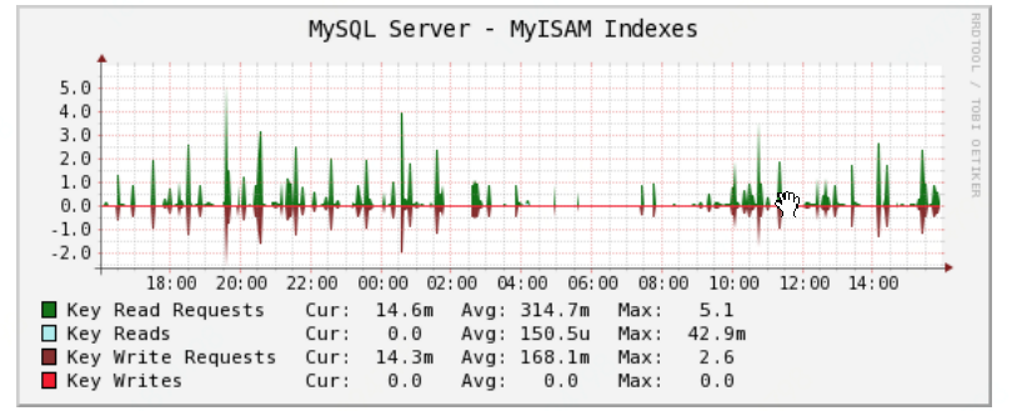
Task: Click Key Read Requests average value 314.7m
Action: [555, 310]
